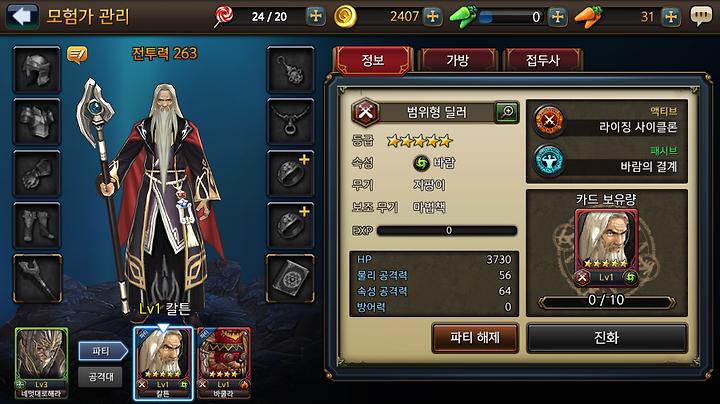The height and width of the screenshot is (404, 720).
Task: Add gold coins with plus button
Action: pyautogui.click(x=433, y=17)
